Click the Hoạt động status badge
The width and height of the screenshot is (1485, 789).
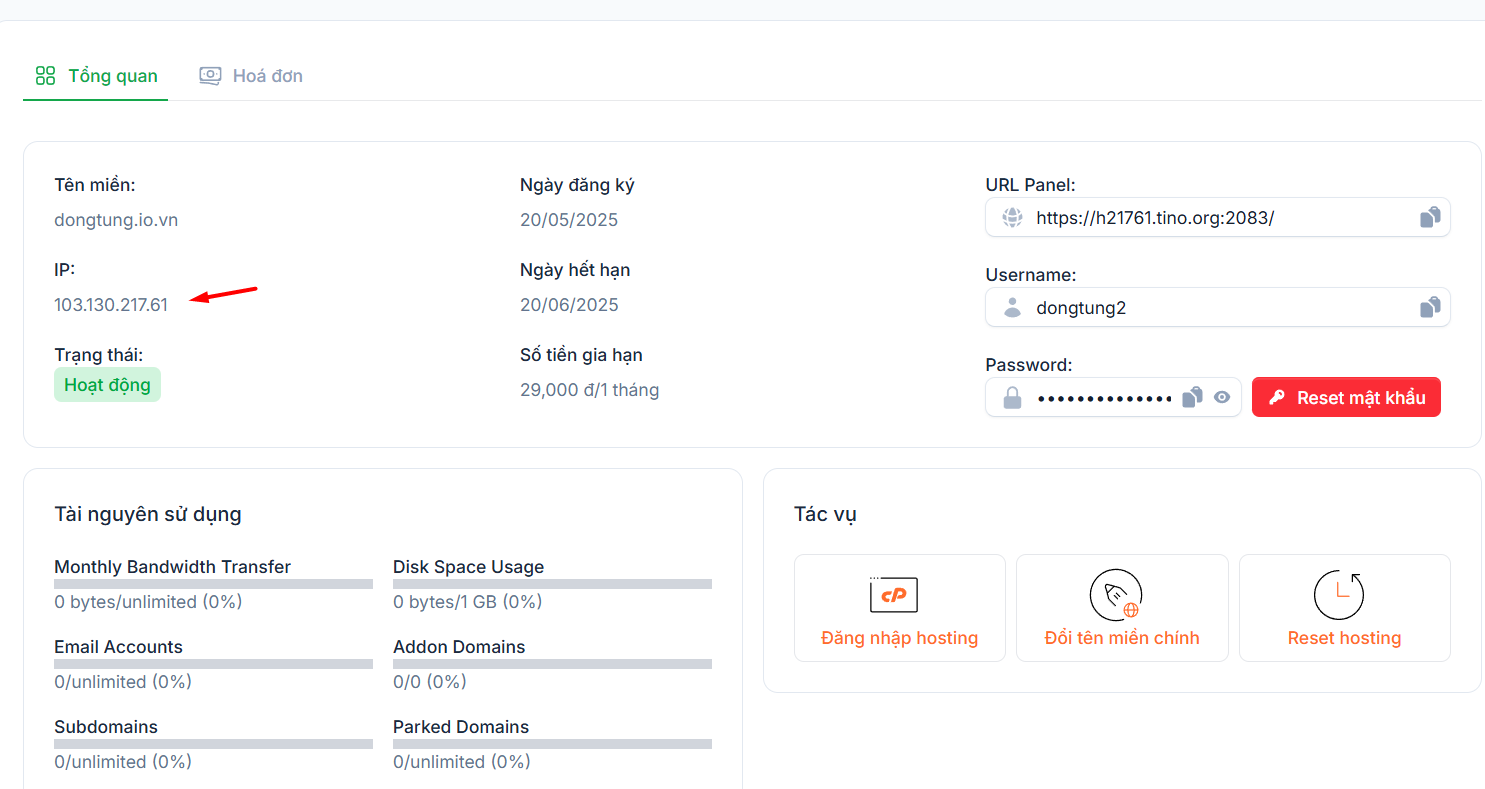pos(107,385)
